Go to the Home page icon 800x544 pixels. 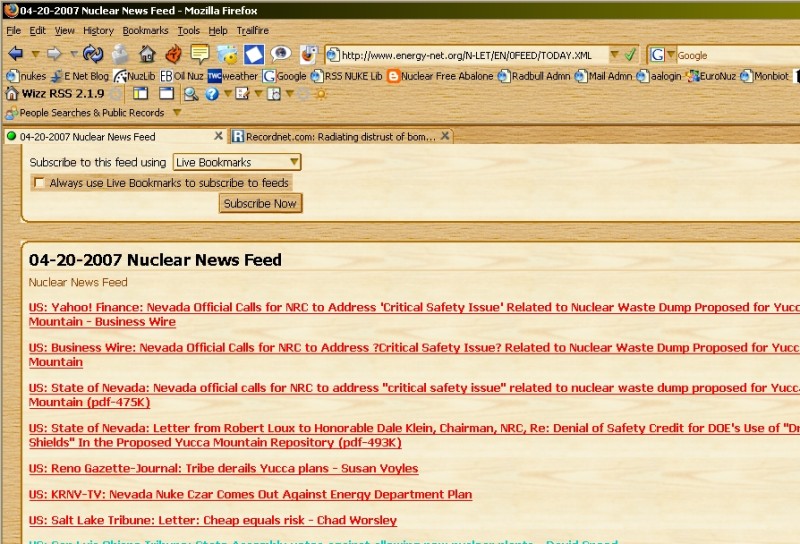click(x=147, y=53)
